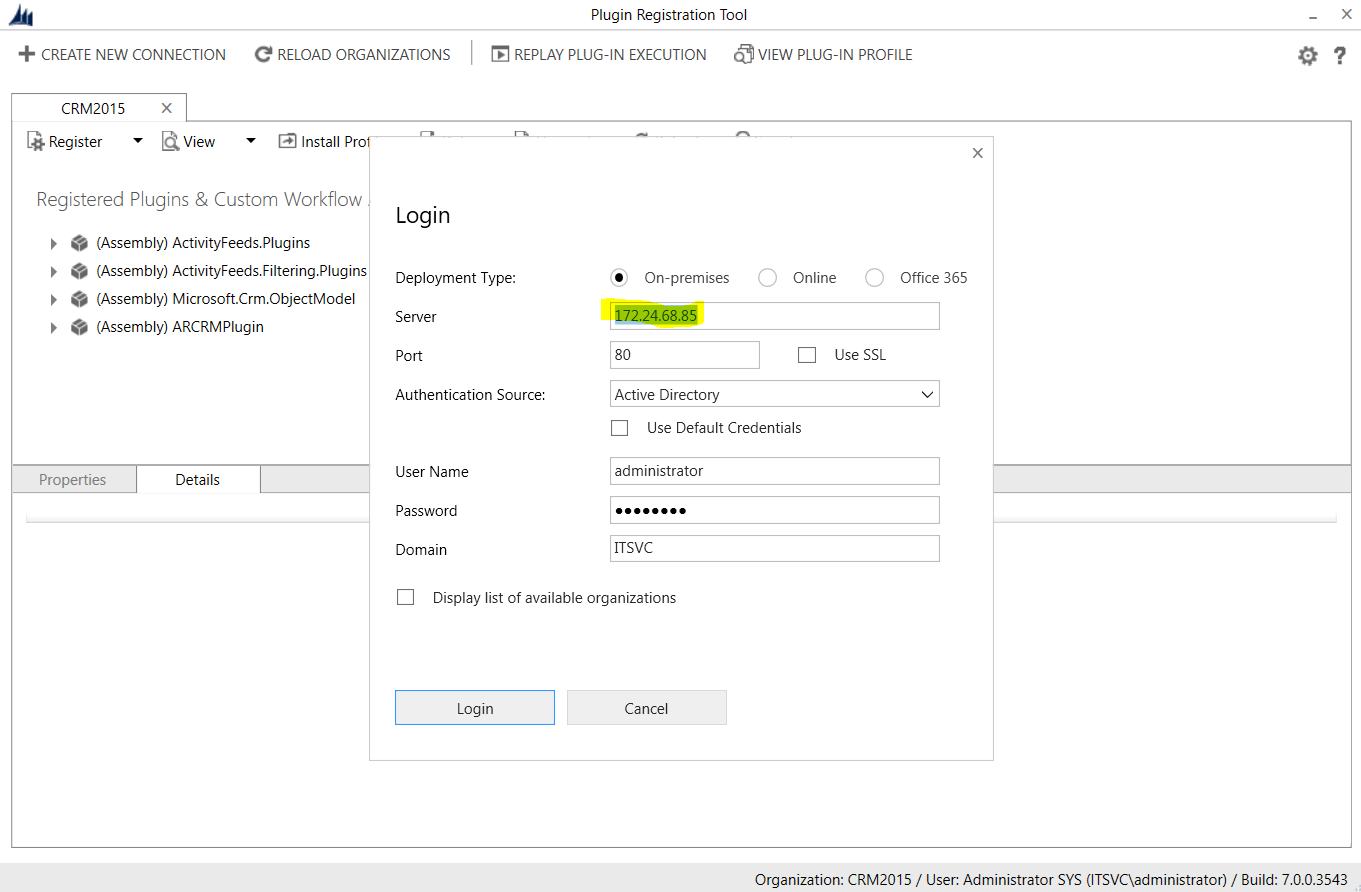This screenshot has height=892, width=1361.
Task: Expand the Microsoft.Crm.ObjectModel assembly node
Action: [x=53, y=299]
